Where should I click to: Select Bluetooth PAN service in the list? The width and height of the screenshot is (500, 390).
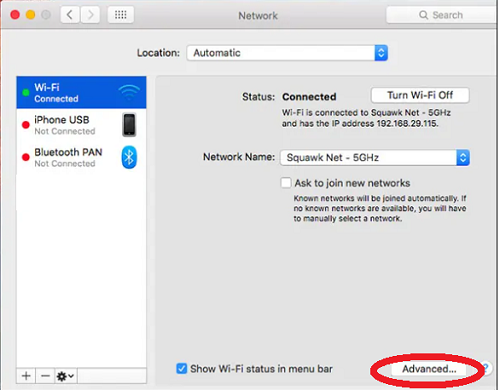(x=81, y=157)
